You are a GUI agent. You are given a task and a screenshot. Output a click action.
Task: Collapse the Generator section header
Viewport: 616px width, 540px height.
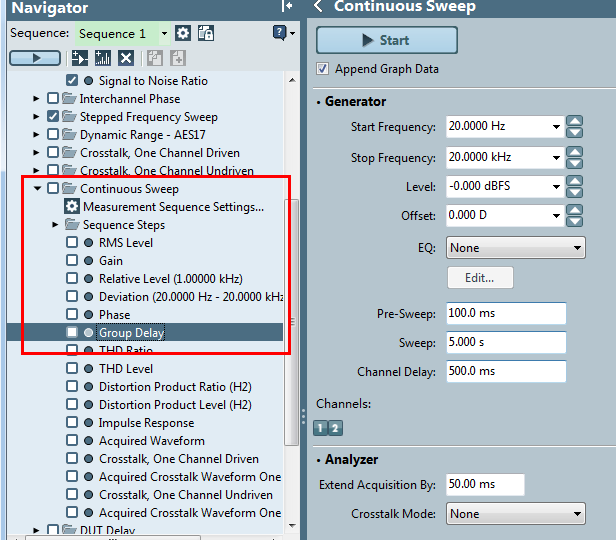pyautogui.click(x=355, y=101)
